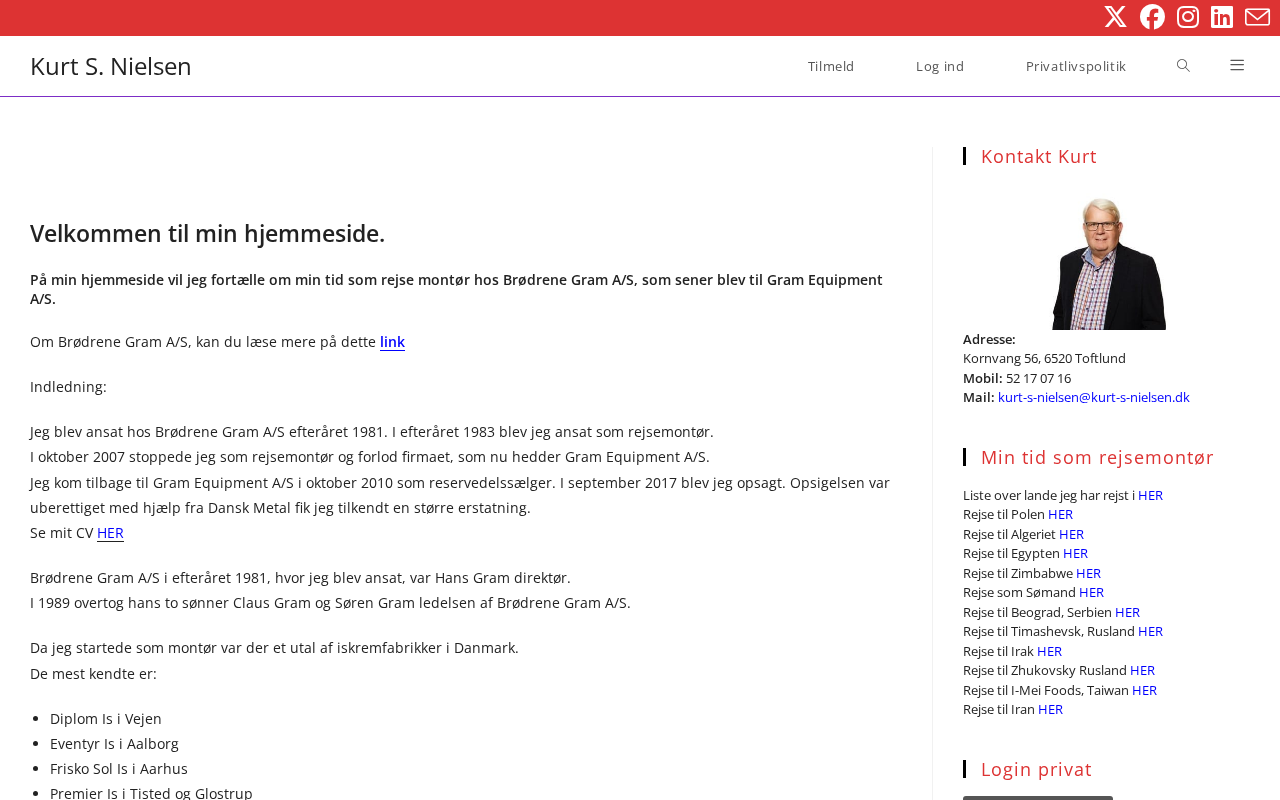Click the 'Eventyr Is i Aalborg' list item

click(114, 744)
